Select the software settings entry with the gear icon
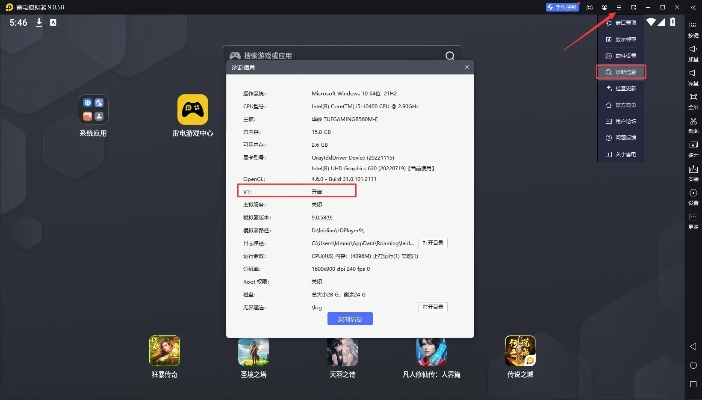The height and width of the screenshot is (400, 702). (x=621, y=56)
